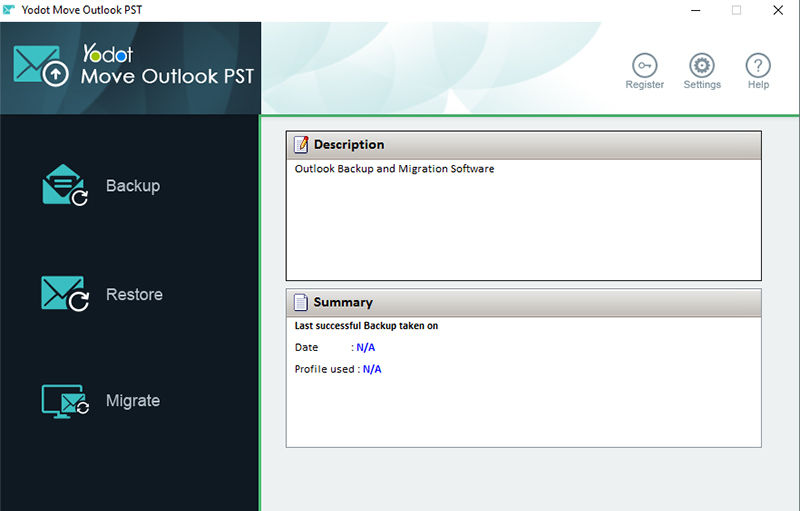
Task: Click the Help text label
Action: [758, 85]
